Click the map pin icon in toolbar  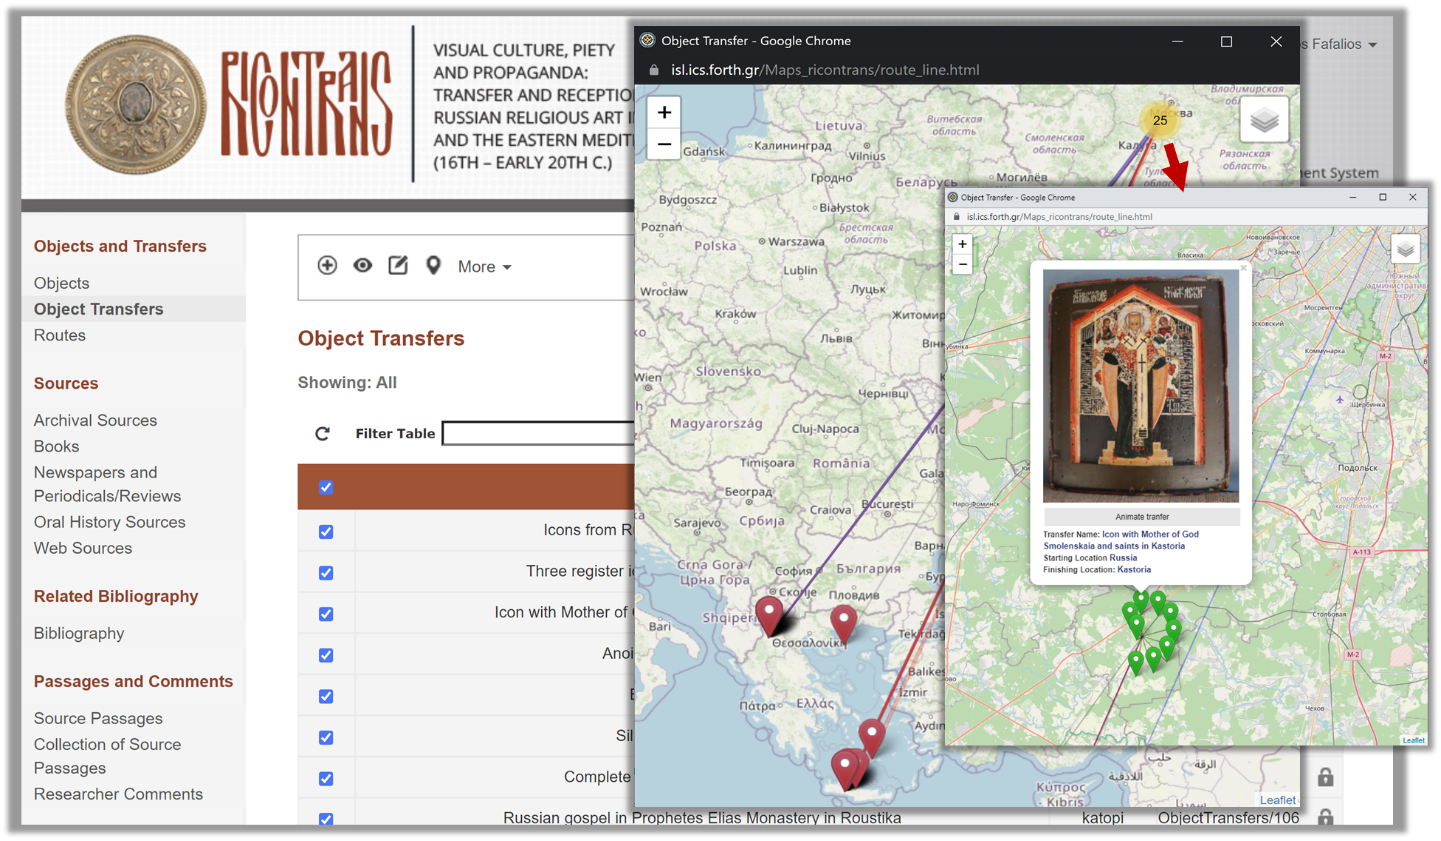click(x=433, y=265)
